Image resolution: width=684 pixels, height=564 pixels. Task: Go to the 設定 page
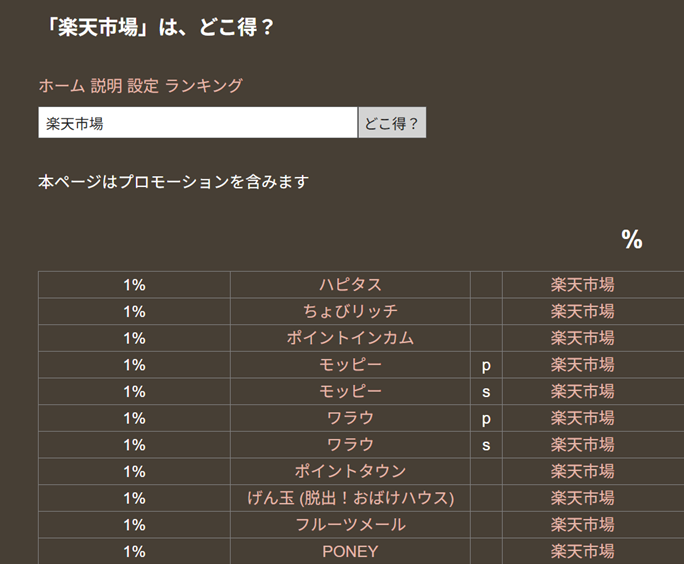(x=143, y=85)
